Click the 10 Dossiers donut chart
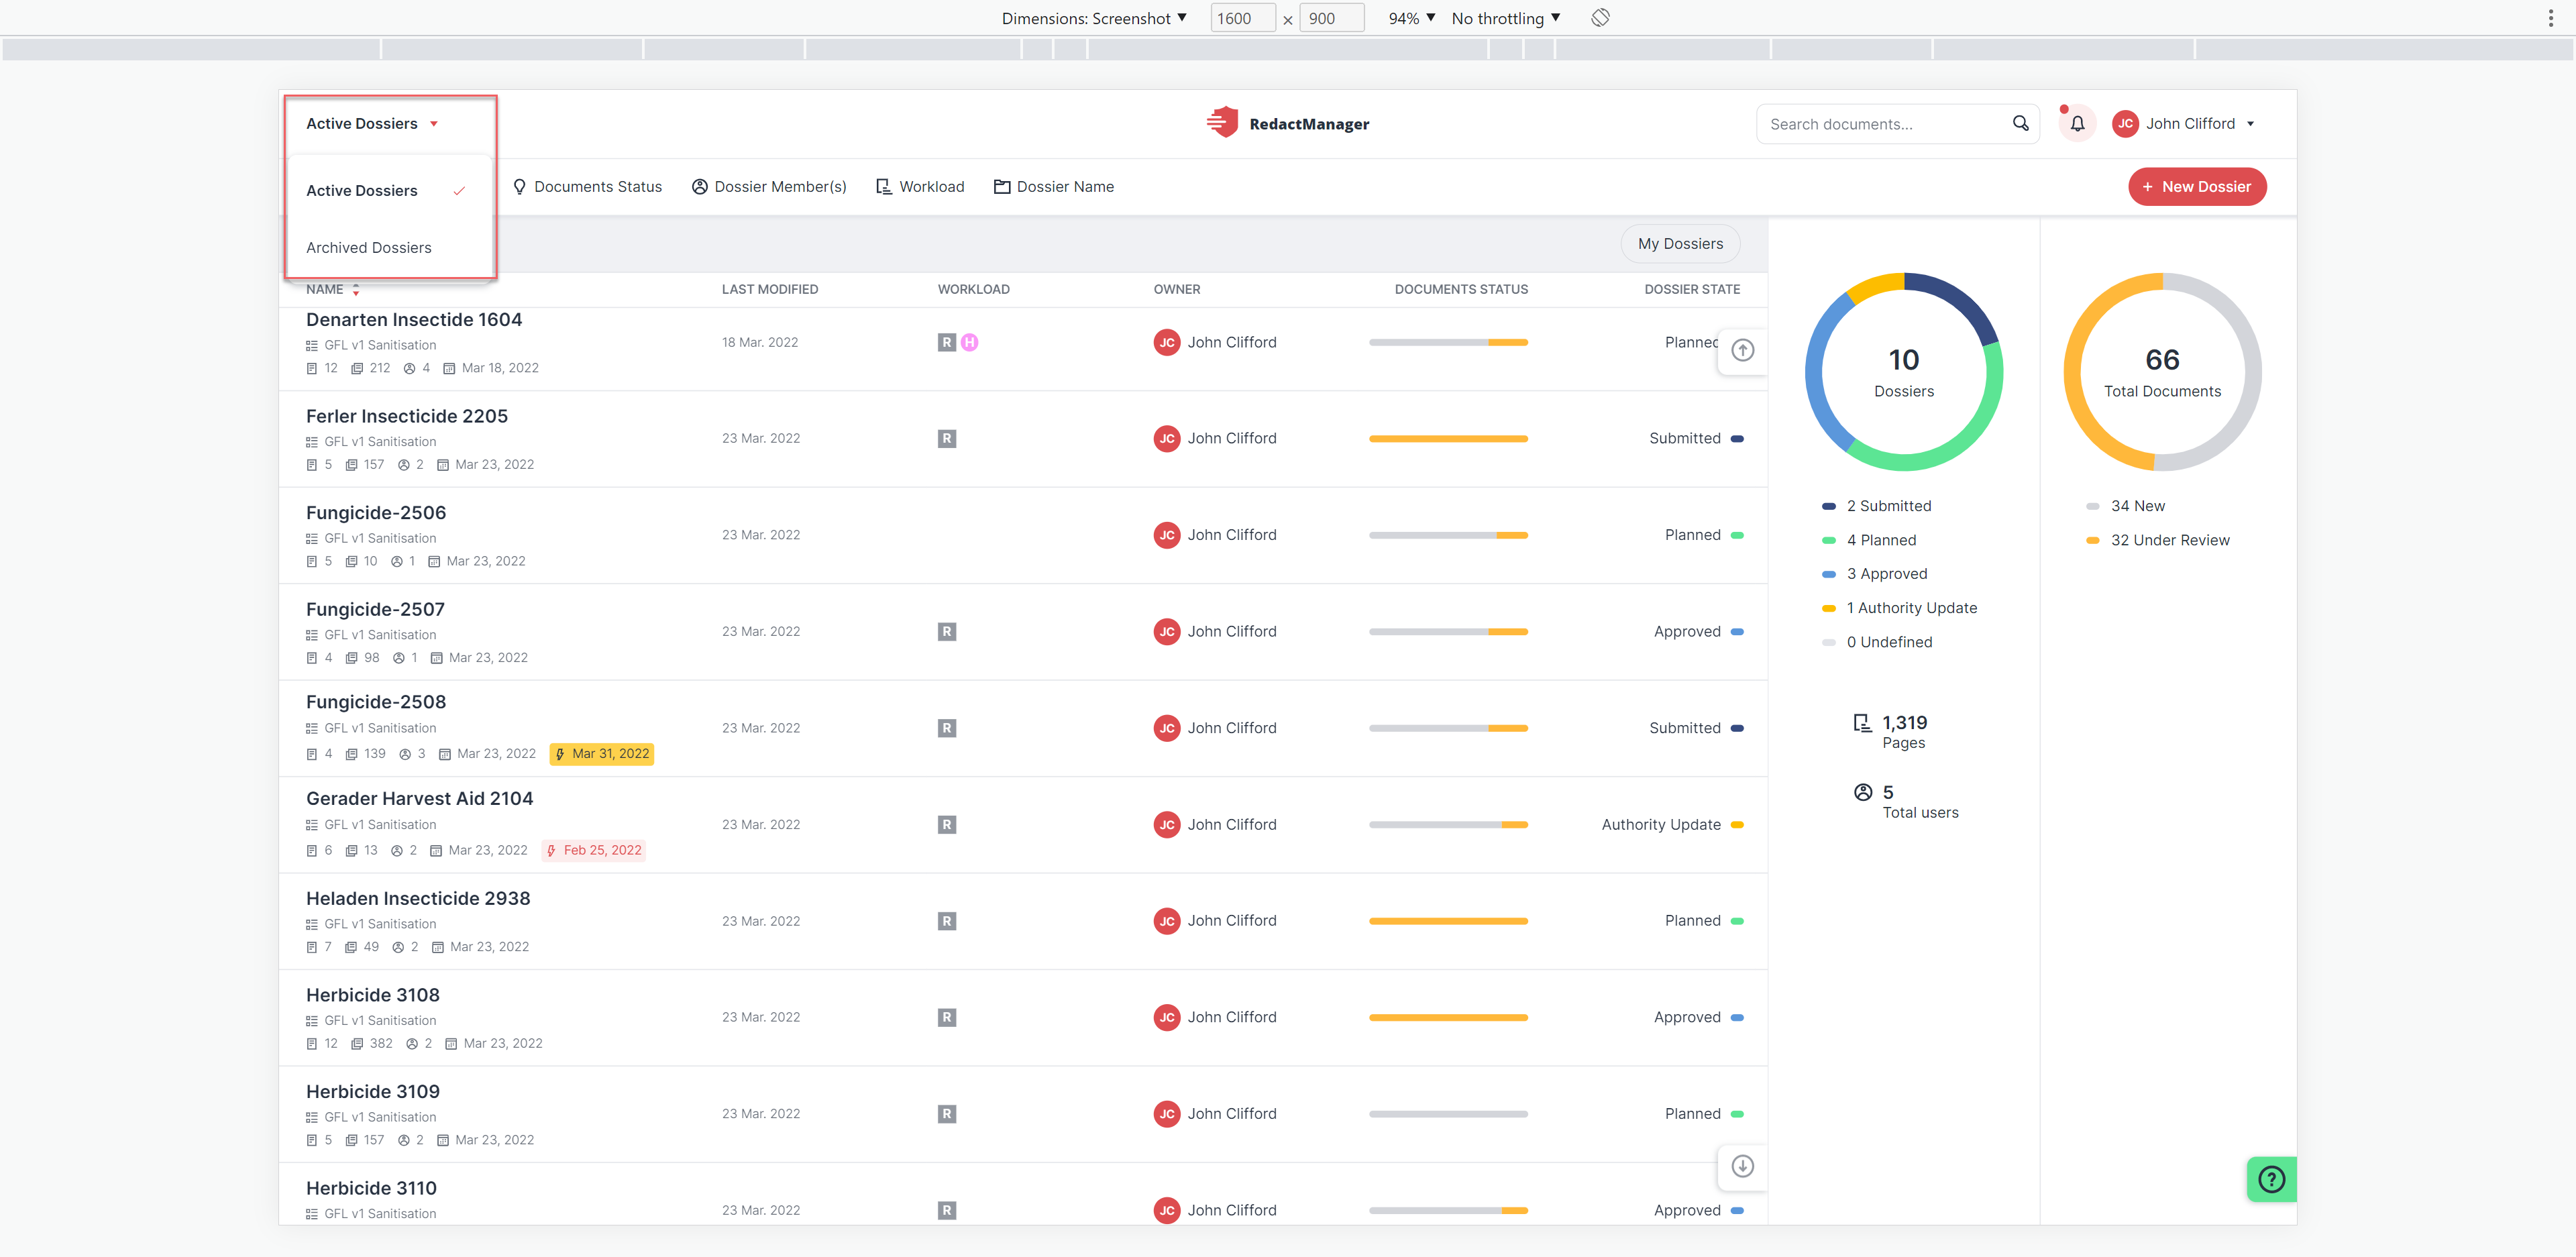This screenshot has width=2576, height=1257. pos(1903,372)
